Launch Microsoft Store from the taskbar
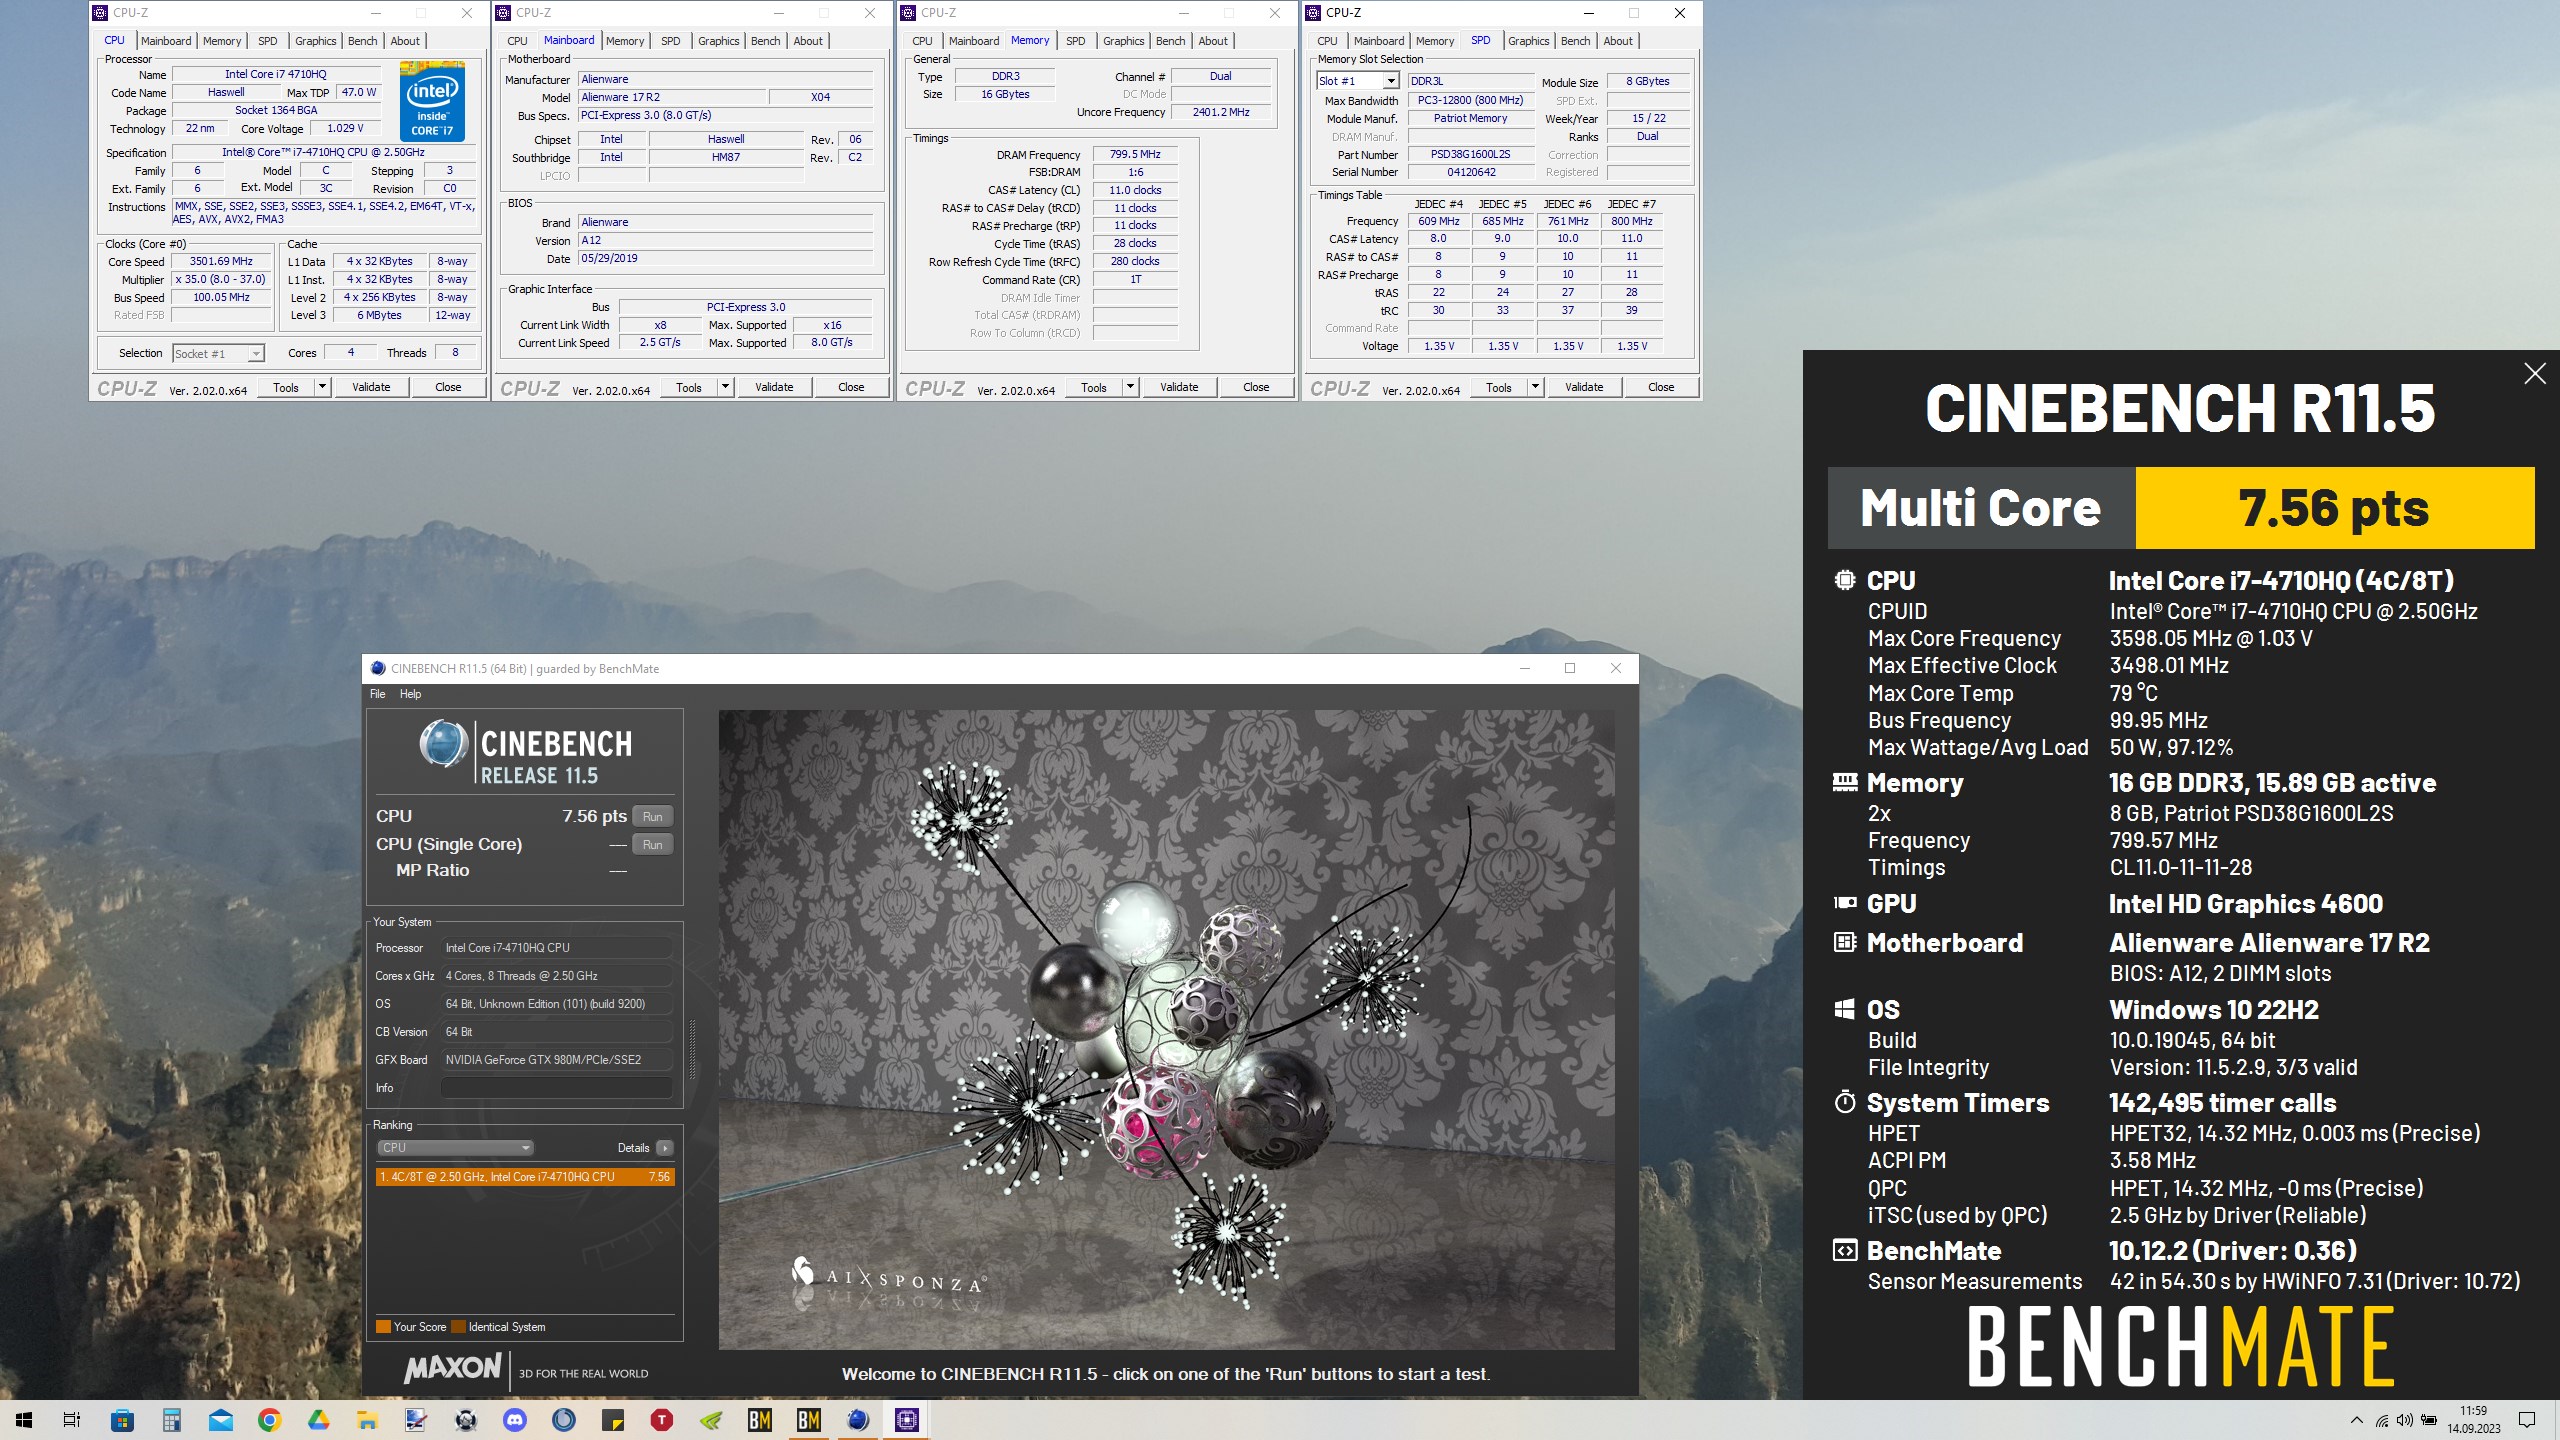2560x1440 pixels. (122, 1420)
